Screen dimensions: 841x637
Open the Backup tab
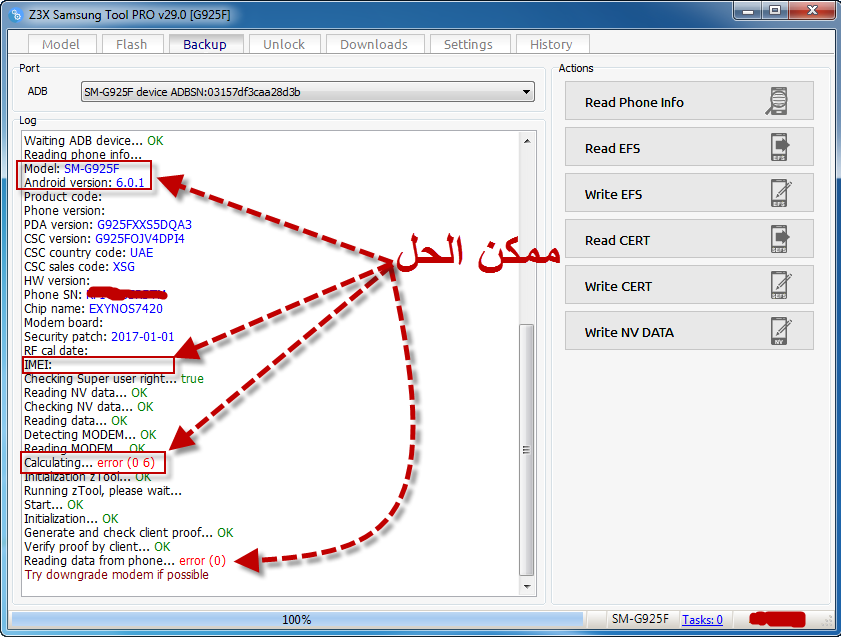205,44
